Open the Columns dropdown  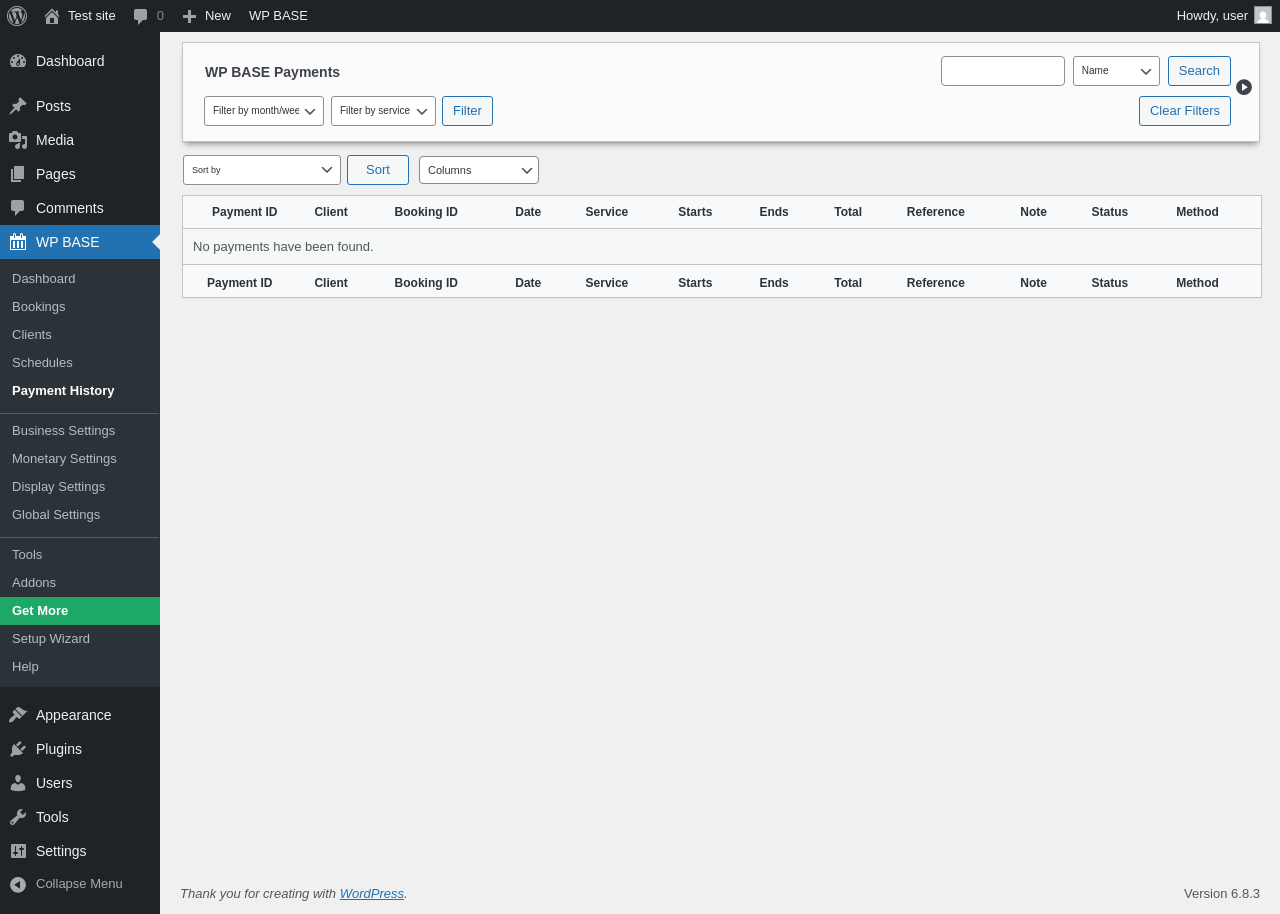[479, 170]
